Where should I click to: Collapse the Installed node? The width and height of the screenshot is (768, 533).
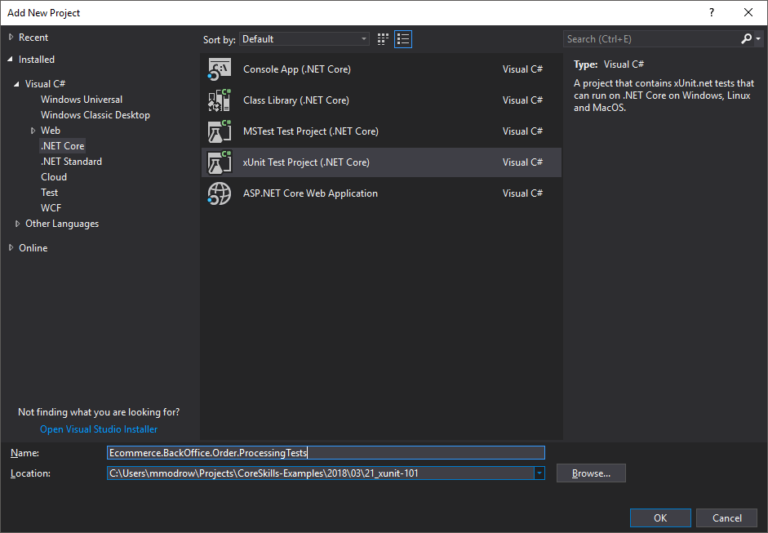(x=10, y=59)
